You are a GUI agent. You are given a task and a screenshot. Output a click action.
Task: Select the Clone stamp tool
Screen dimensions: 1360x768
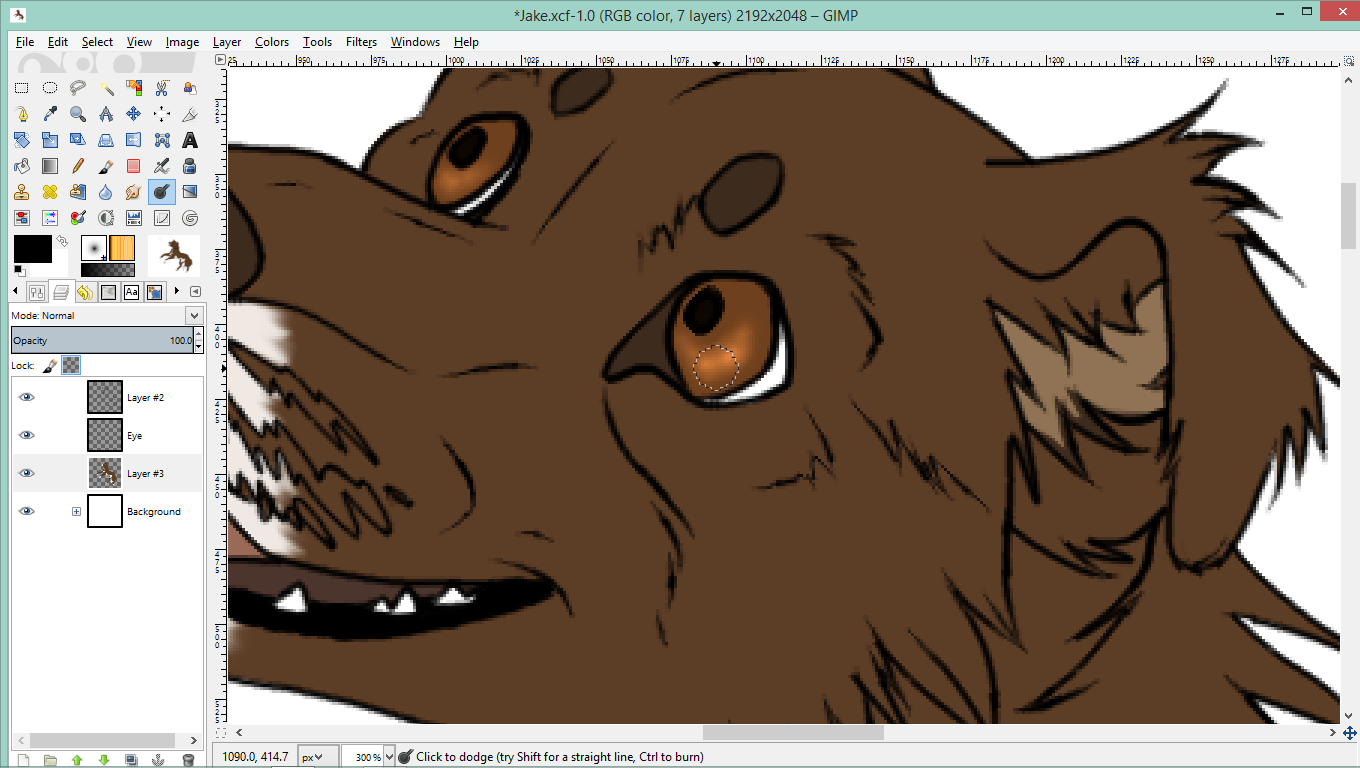[21, 192]
